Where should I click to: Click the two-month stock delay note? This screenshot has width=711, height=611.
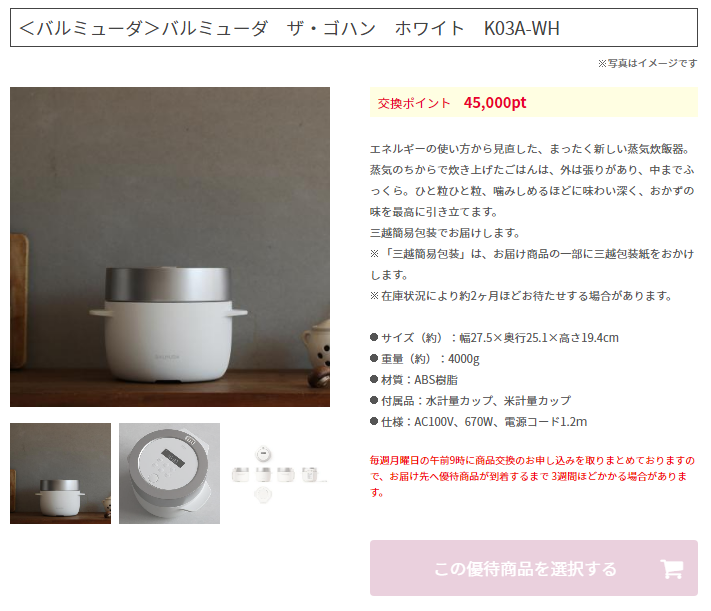tap(521, 296)
